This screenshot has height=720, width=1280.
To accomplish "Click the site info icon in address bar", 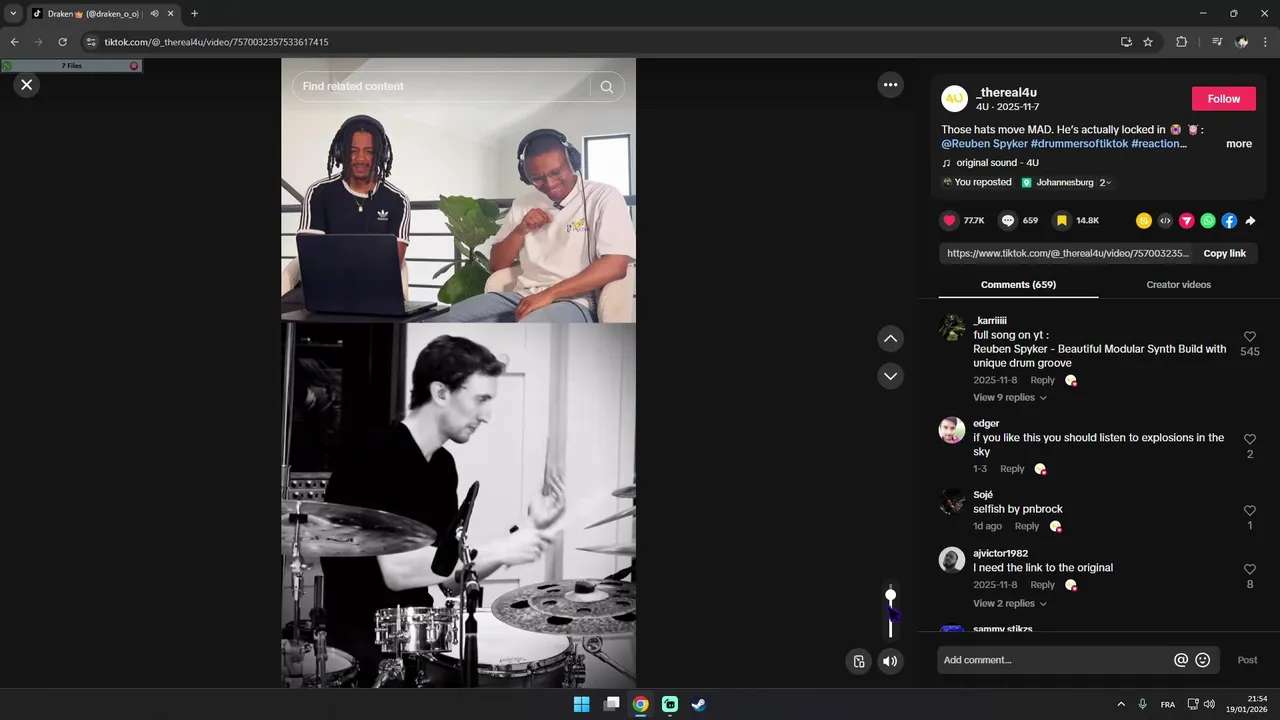I will tap(91, 42).
